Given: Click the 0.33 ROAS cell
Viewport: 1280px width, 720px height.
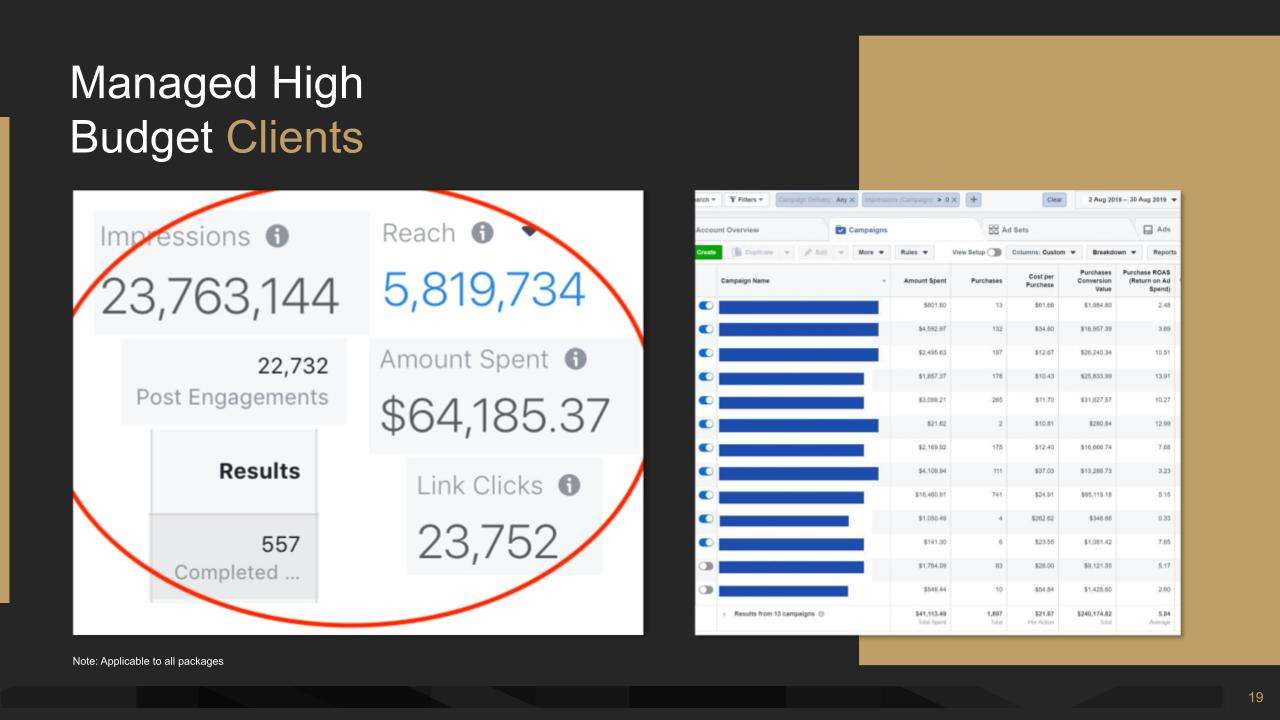Looking at the screenshot, I should point(1164,520).
